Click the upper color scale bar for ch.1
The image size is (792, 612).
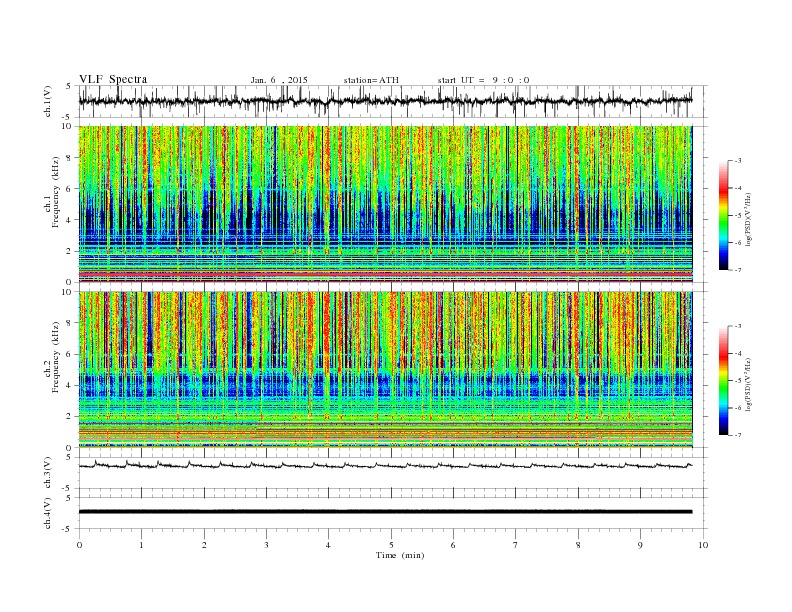(x=723, y=215)
